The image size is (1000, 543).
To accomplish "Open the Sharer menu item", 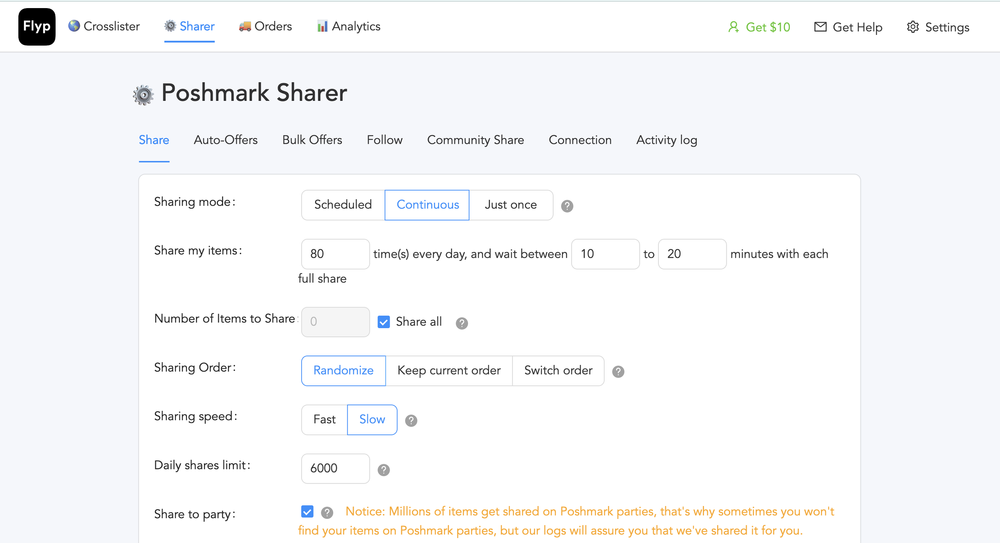I will [189, 26].
